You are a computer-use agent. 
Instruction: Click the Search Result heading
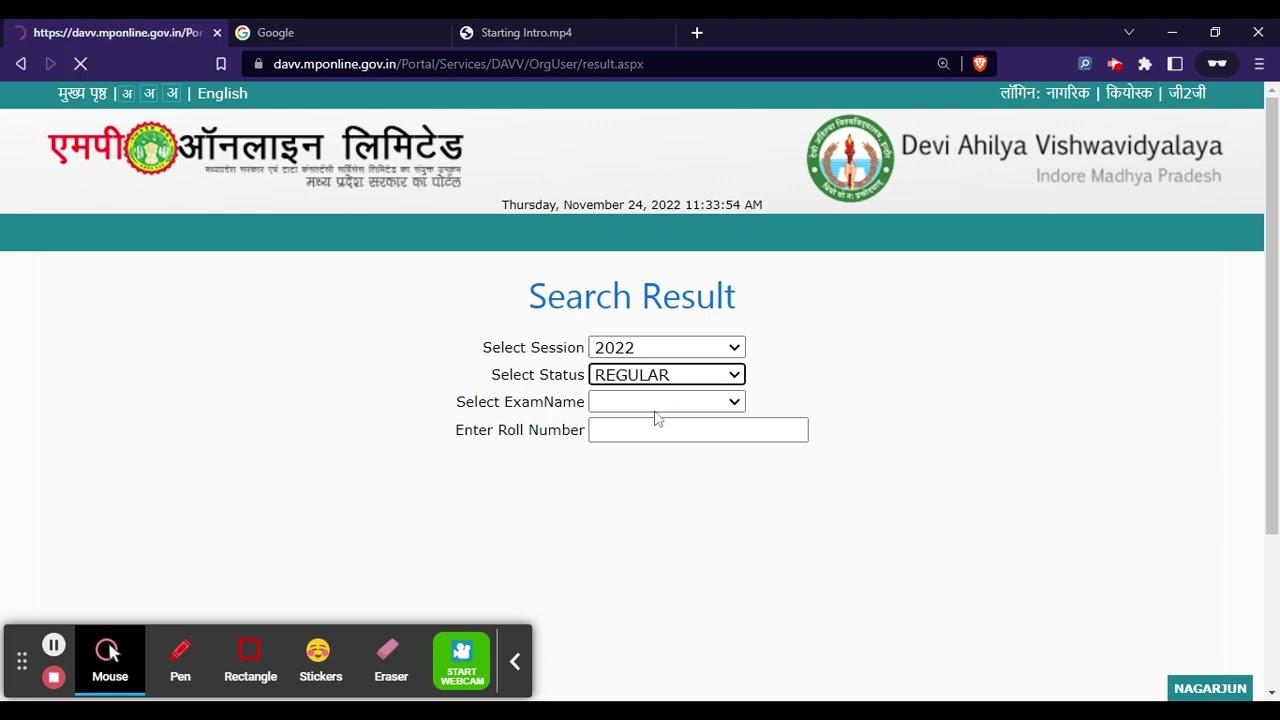tap(632, 296)
